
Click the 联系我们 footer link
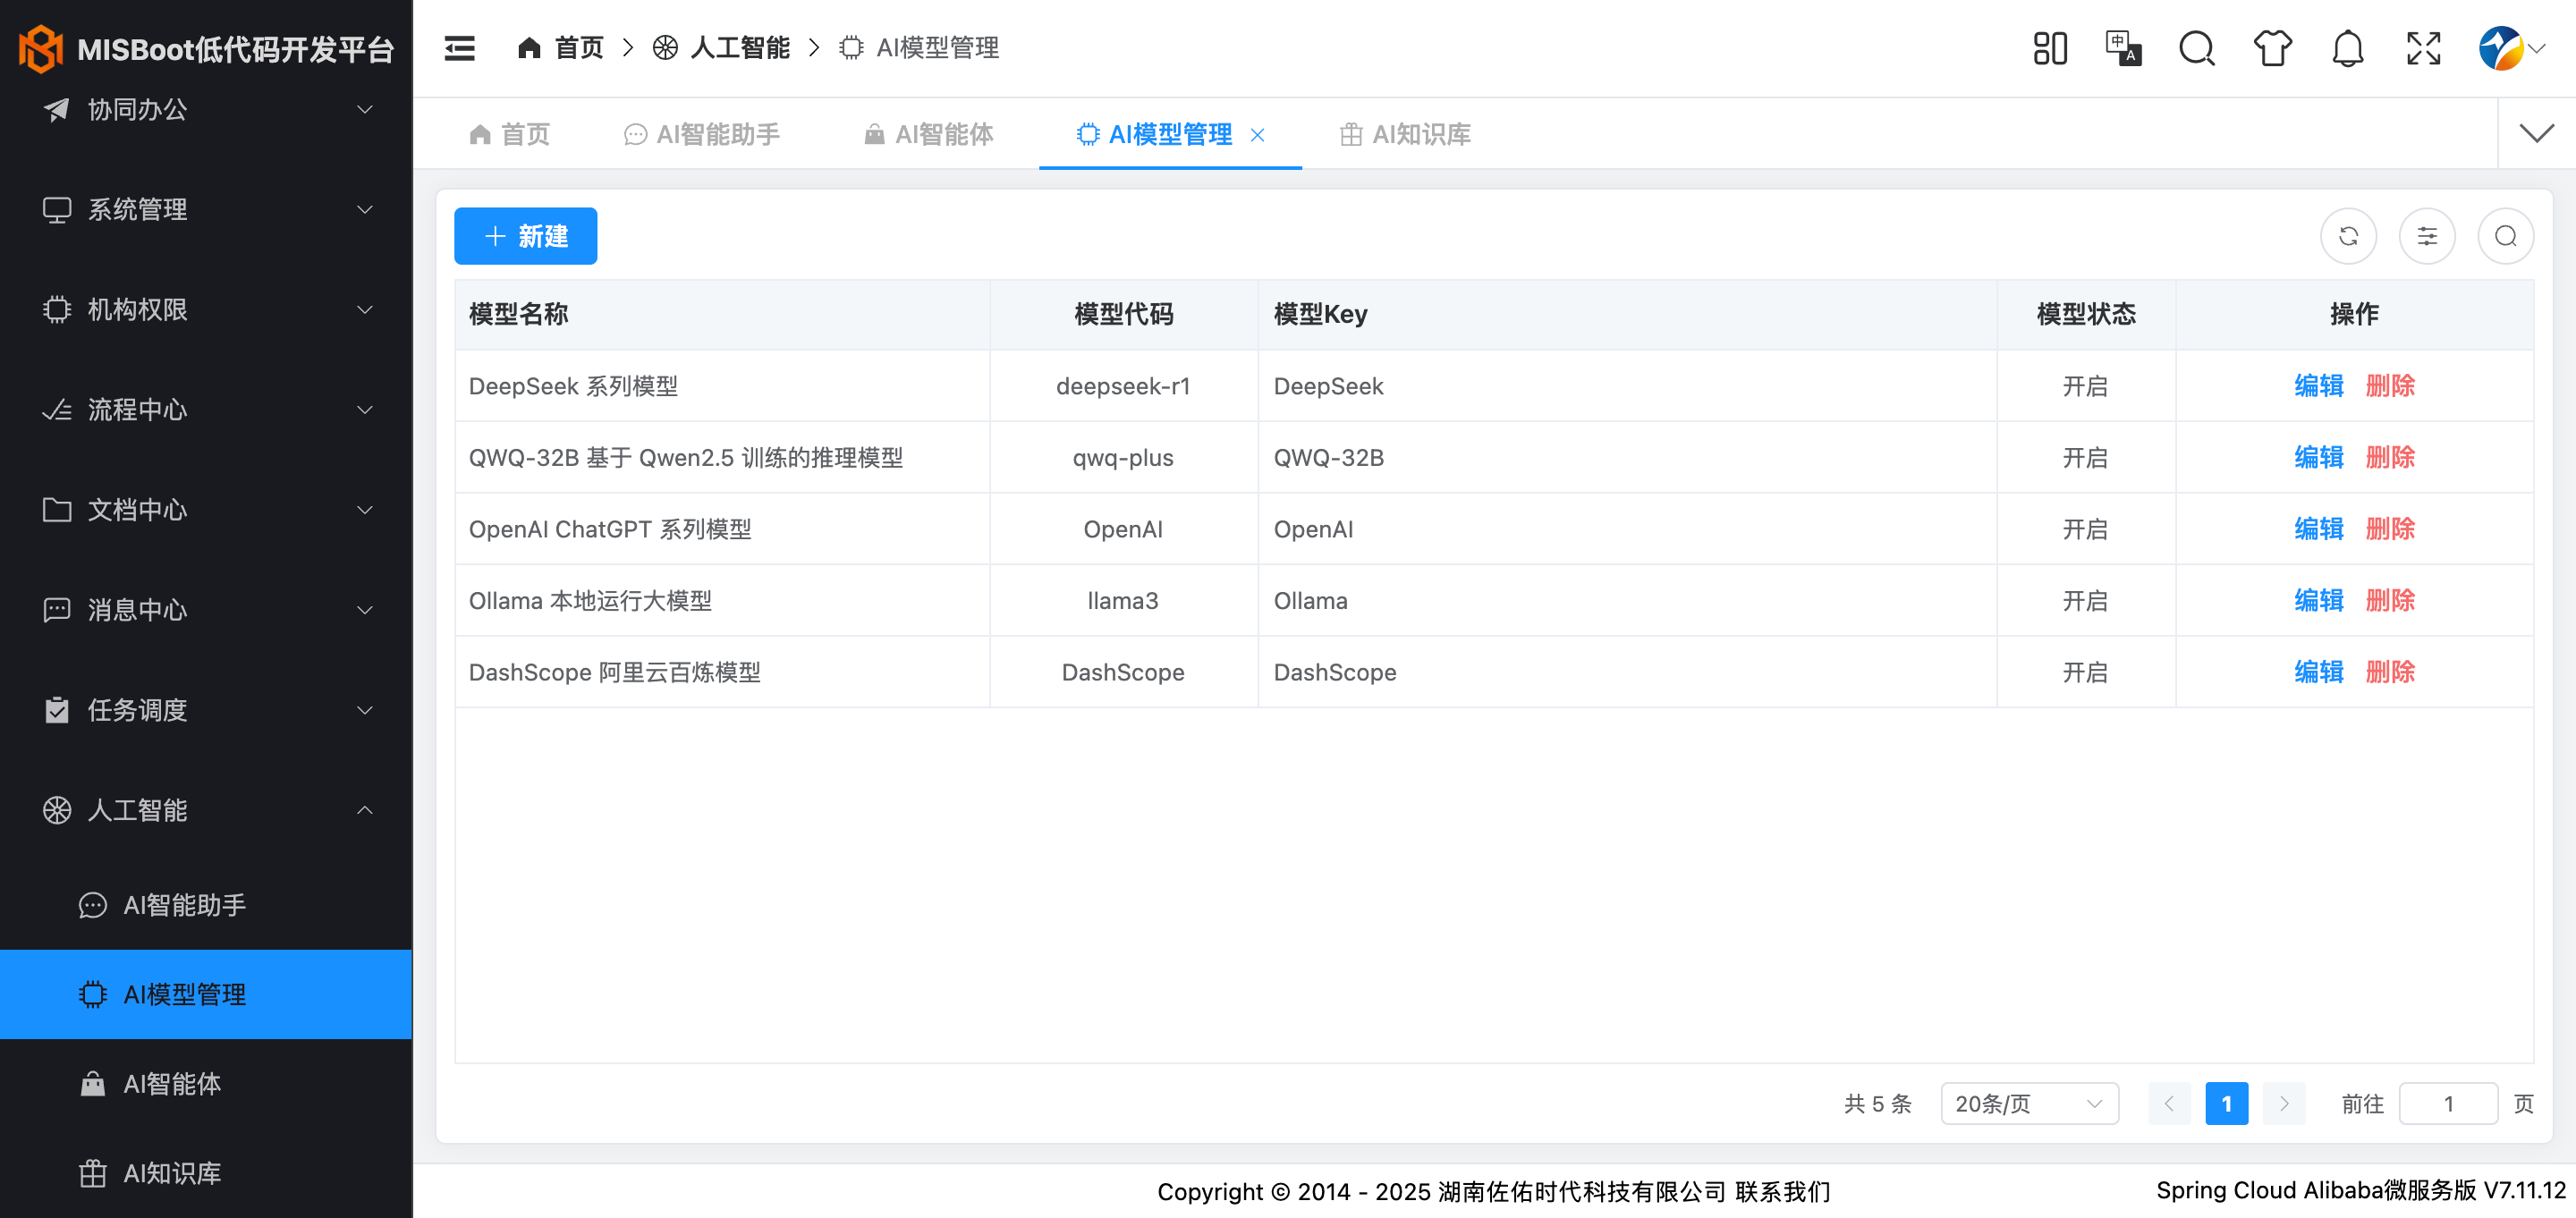1782,1191
